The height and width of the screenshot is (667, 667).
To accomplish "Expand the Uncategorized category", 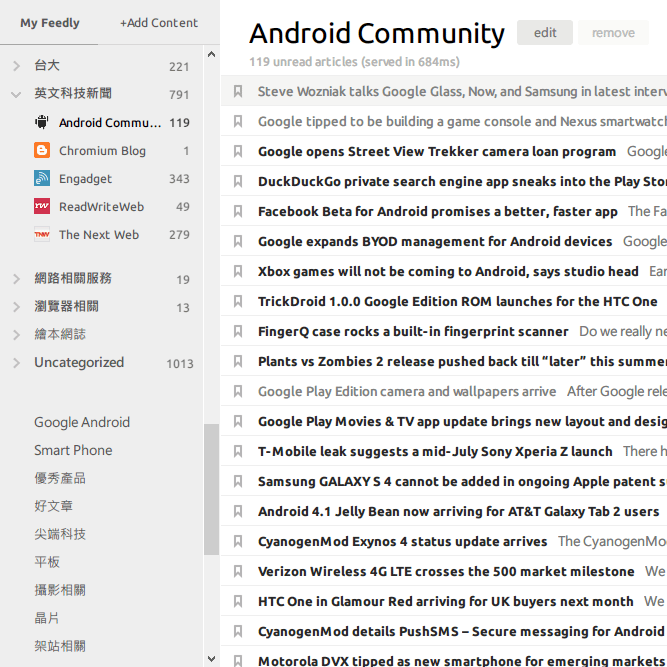I will tap(16, 363).
